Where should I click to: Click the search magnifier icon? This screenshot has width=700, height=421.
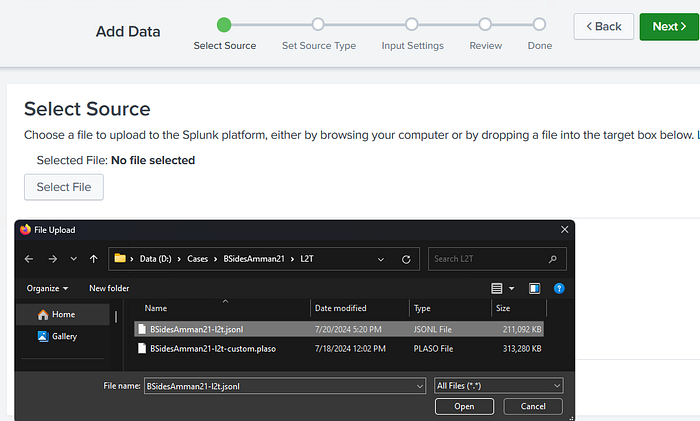553,259
